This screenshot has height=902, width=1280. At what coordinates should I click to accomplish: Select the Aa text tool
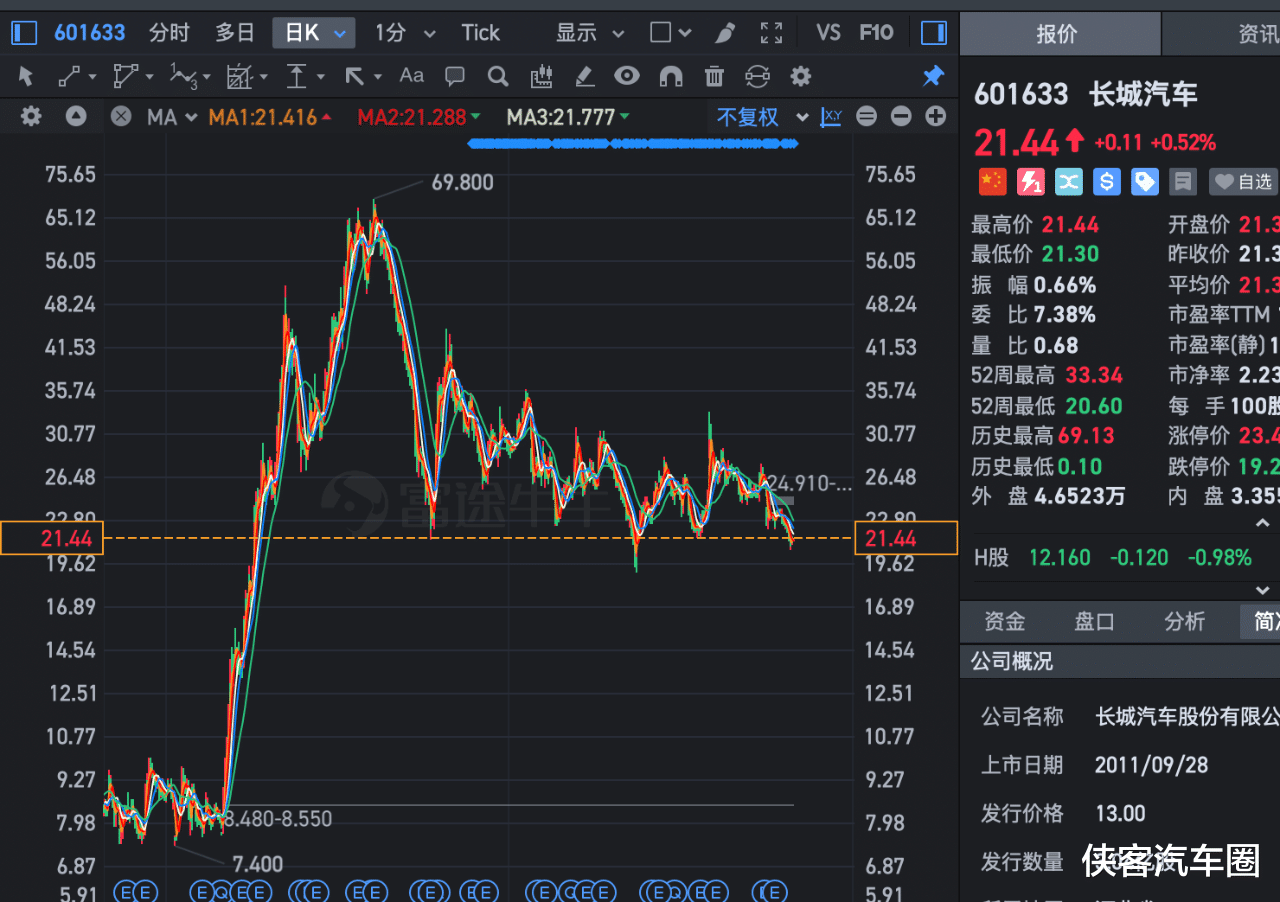(411, 75)
